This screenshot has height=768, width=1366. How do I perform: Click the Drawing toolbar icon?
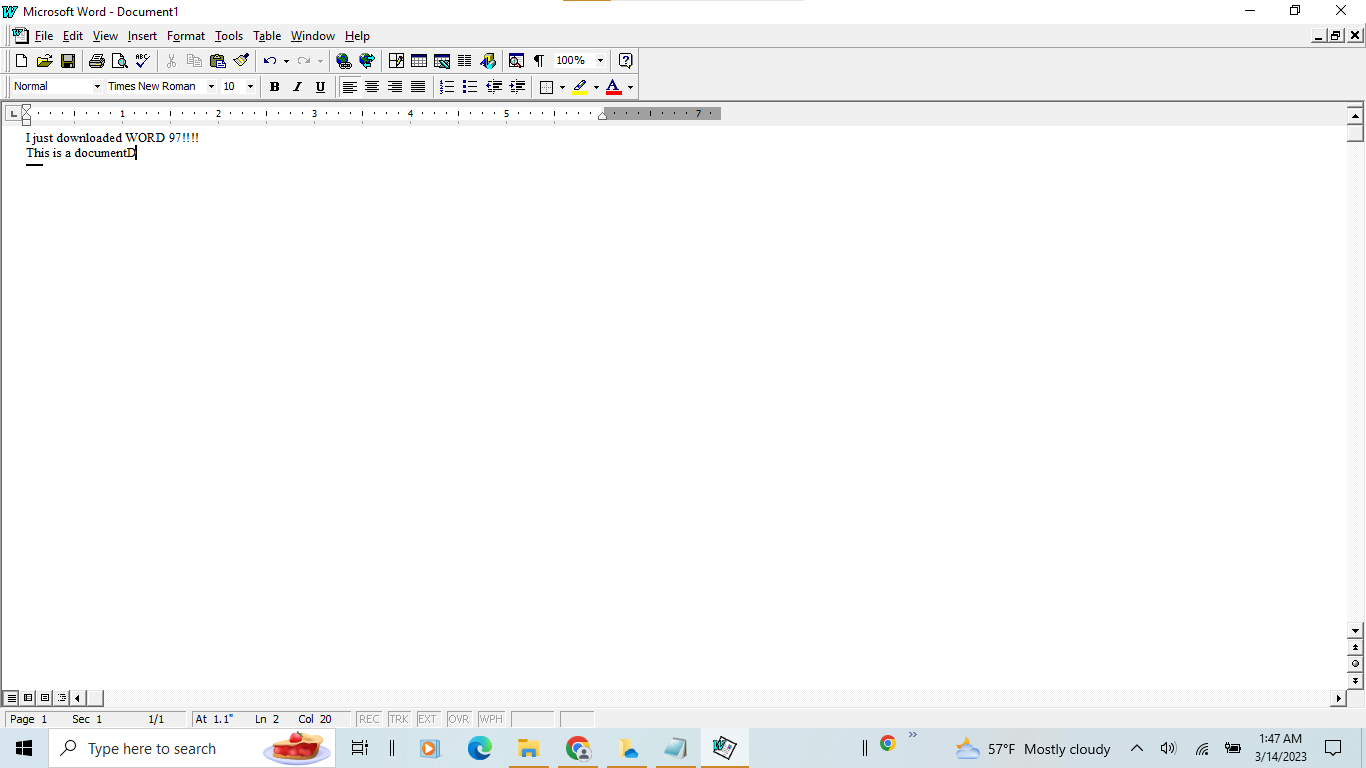[x=488, y=60]
